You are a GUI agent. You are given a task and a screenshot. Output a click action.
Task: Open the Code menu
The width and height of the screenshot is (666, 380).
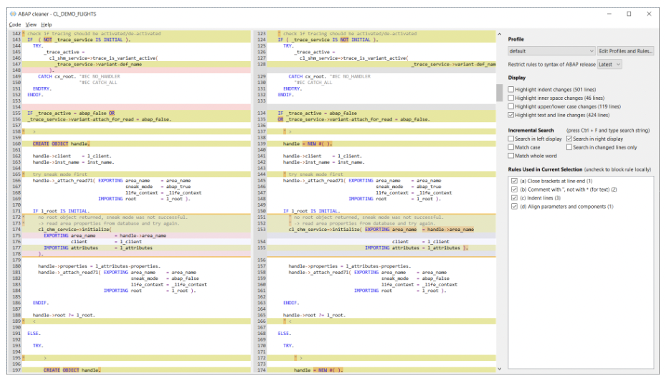click(x=15, y=25)
